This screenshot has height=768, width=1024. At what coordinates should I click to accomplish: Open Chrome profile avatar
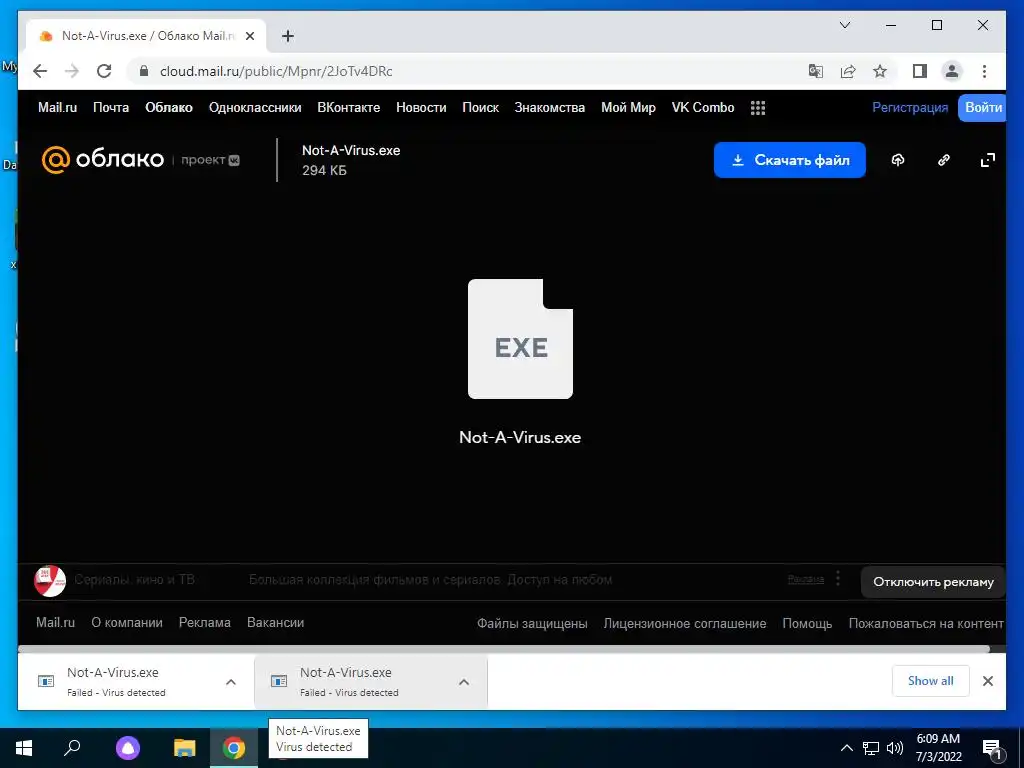click(x=952, y=71)
